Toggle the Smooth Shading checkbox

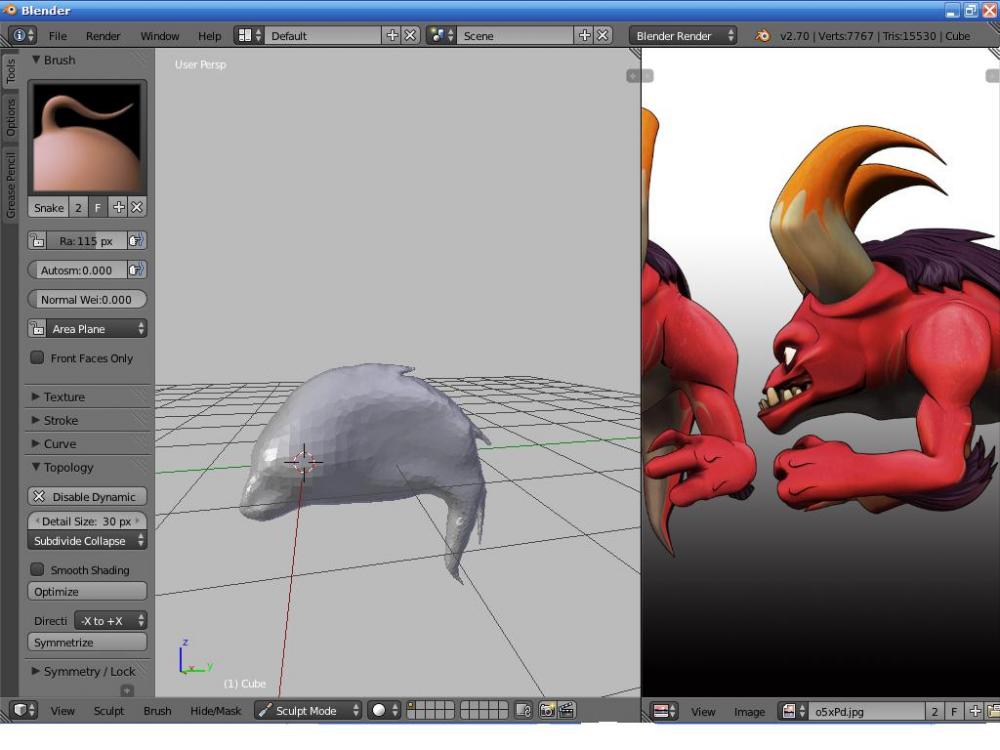pos(37,570)
